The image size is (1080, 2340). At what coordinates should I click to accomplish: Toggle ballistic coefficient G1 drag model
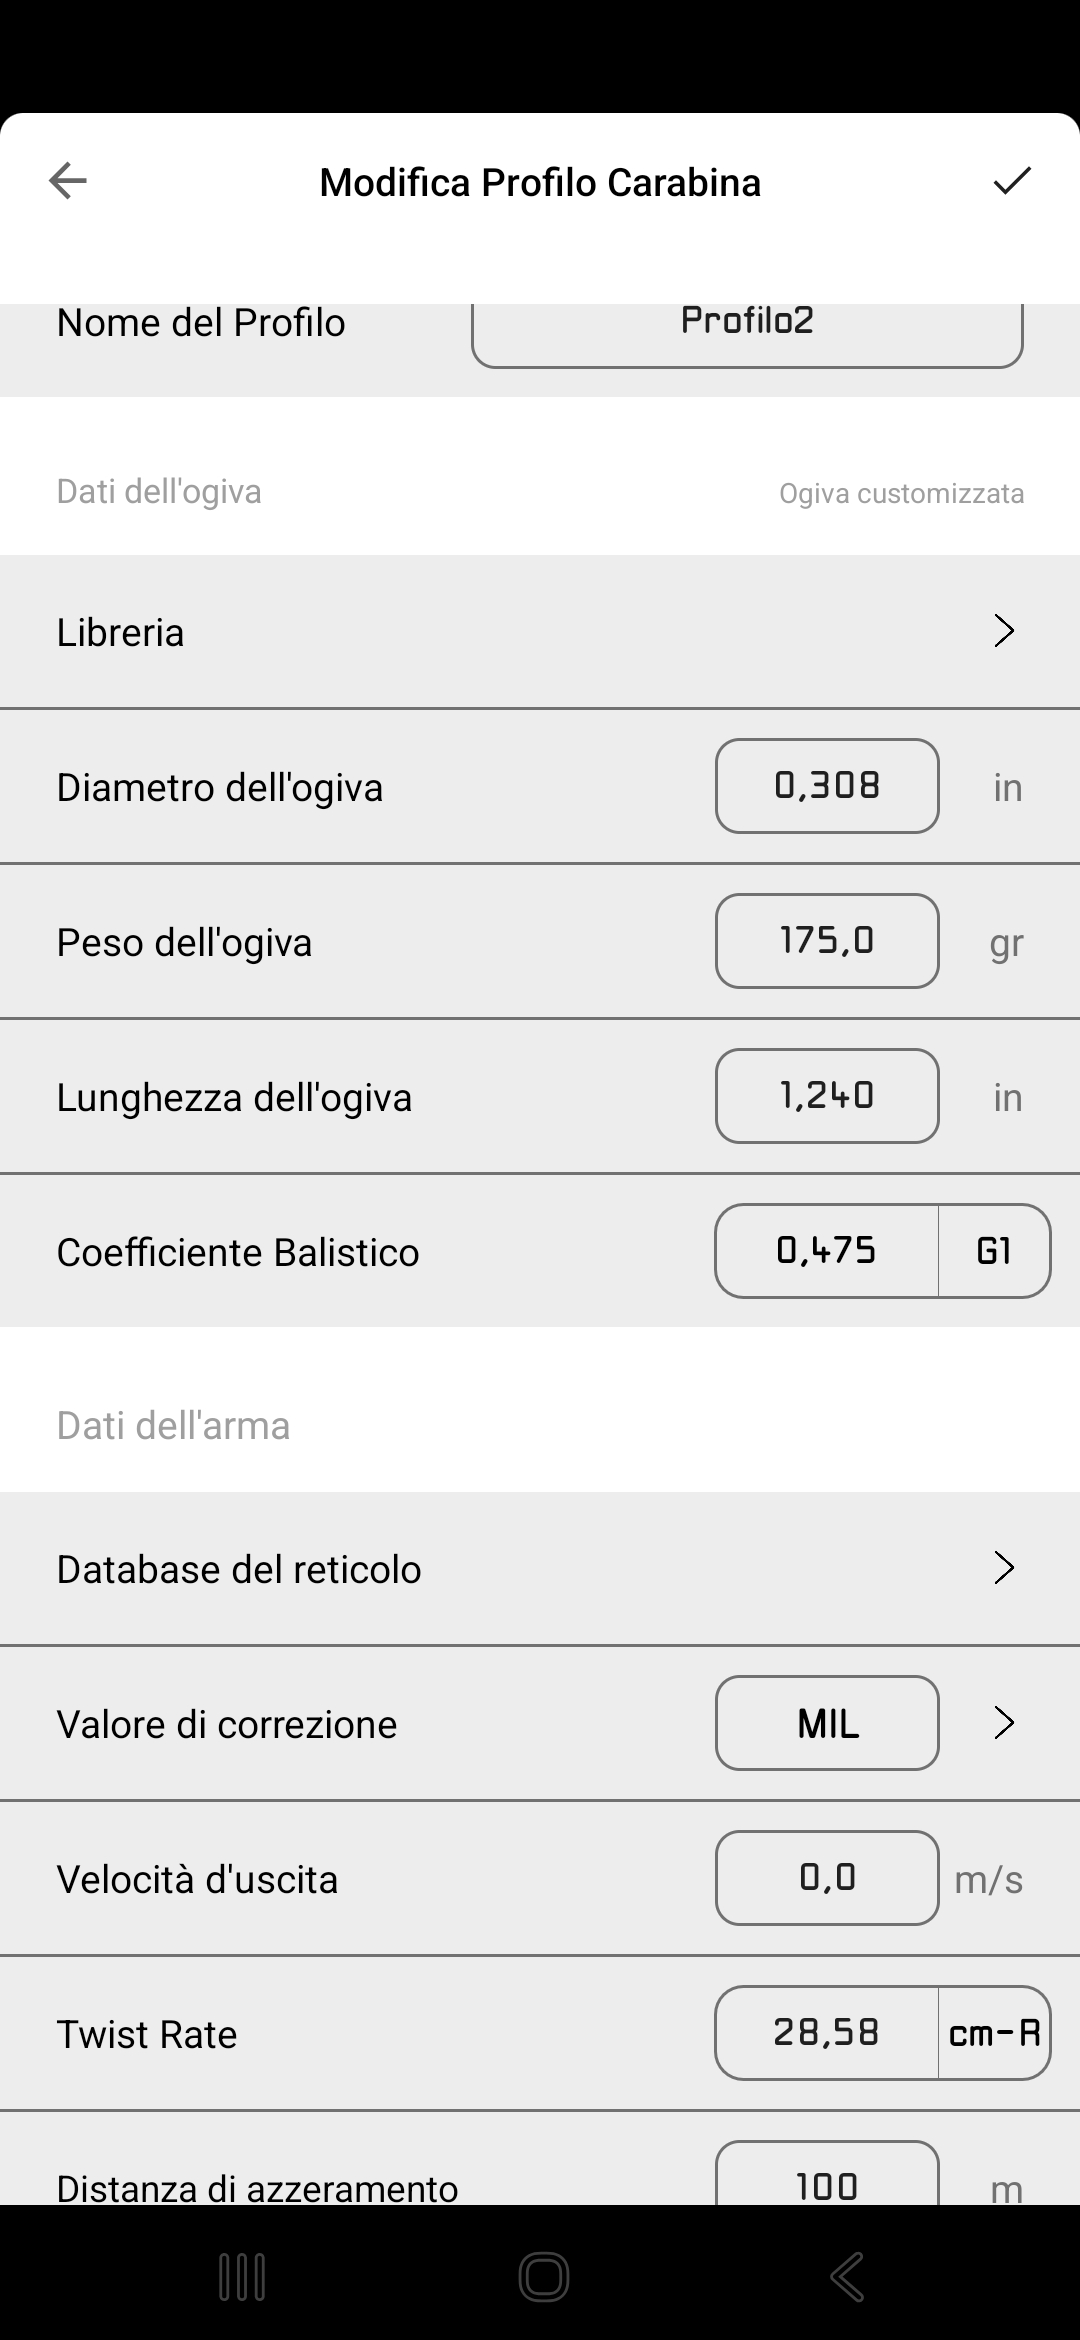(x=994, y=1251)
